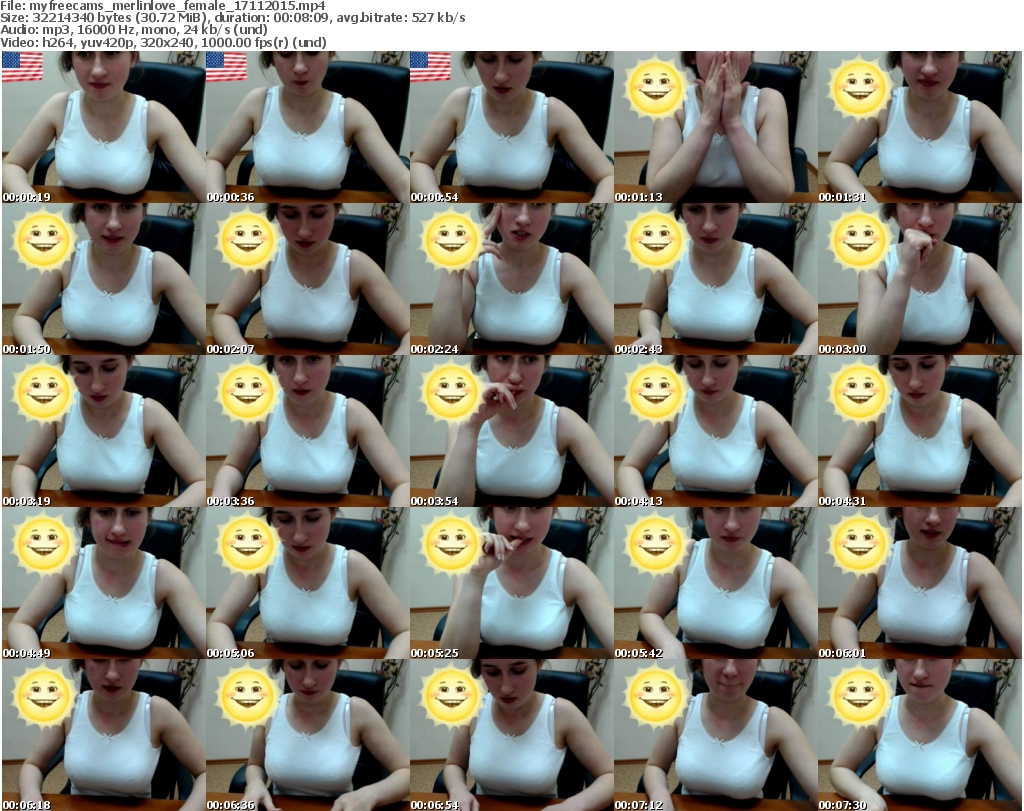Click the sun emoji in the 00:04:49 frame

43,545
